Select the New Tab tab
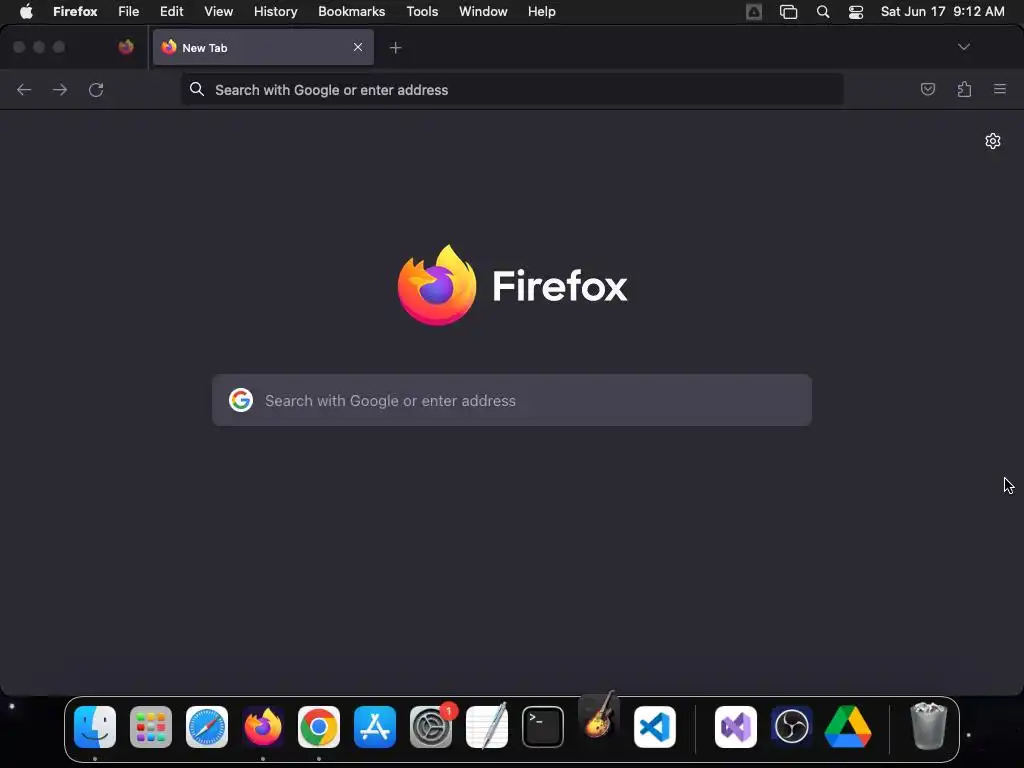The width and height of the screenshot is (1024, 768). pyautogui.click(x=263, y=47)
